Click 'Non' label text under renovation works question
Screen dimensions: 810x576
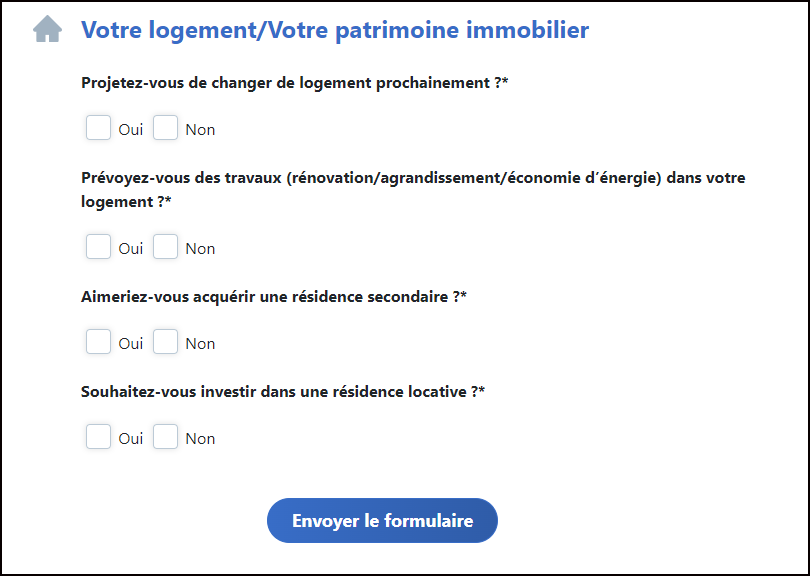[x=200, y=249]
